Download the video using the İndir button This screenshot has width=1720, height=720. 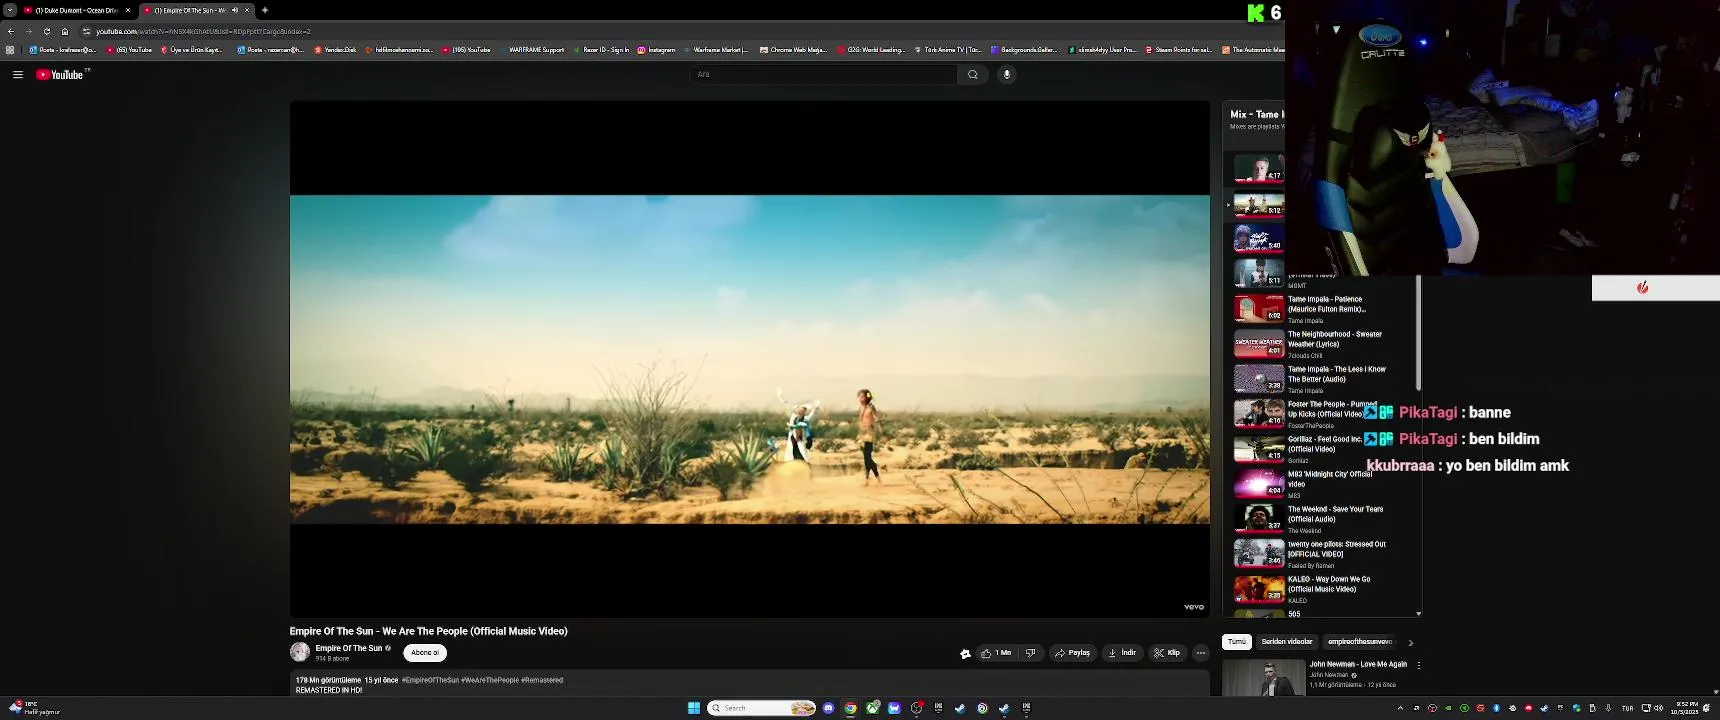pos(1122,653)
